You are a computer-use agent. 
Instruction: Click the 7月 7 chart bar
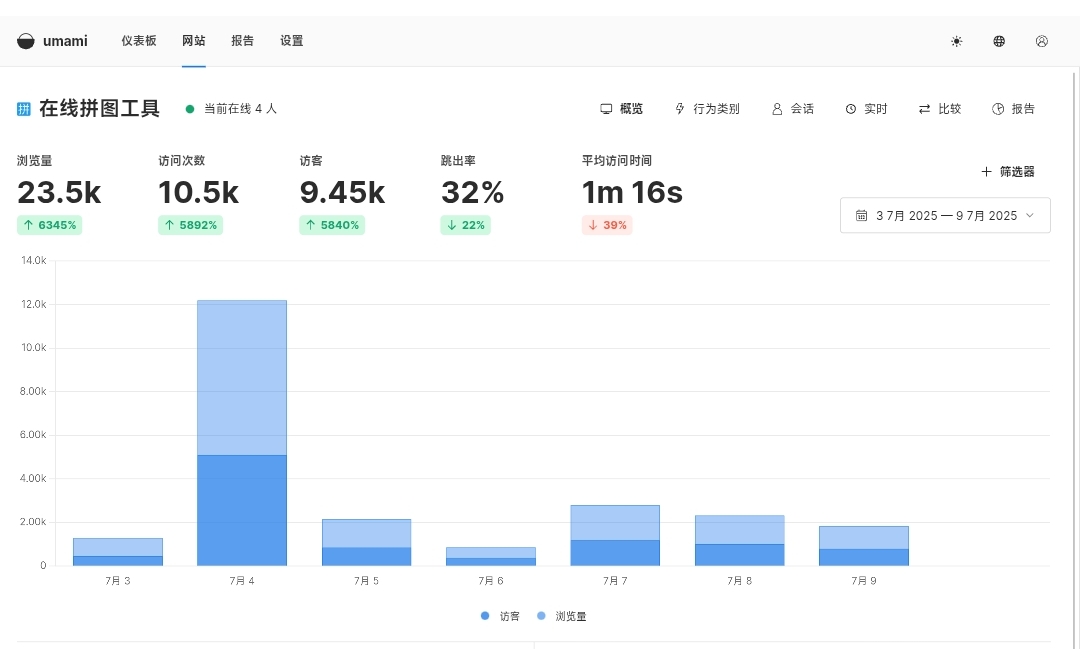615,535
